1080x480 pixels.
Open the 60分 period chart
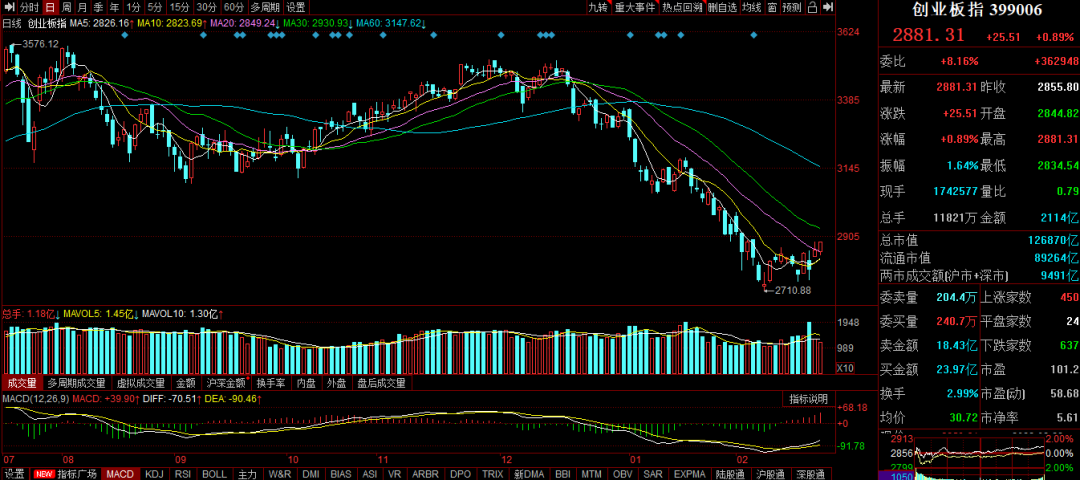233,8
